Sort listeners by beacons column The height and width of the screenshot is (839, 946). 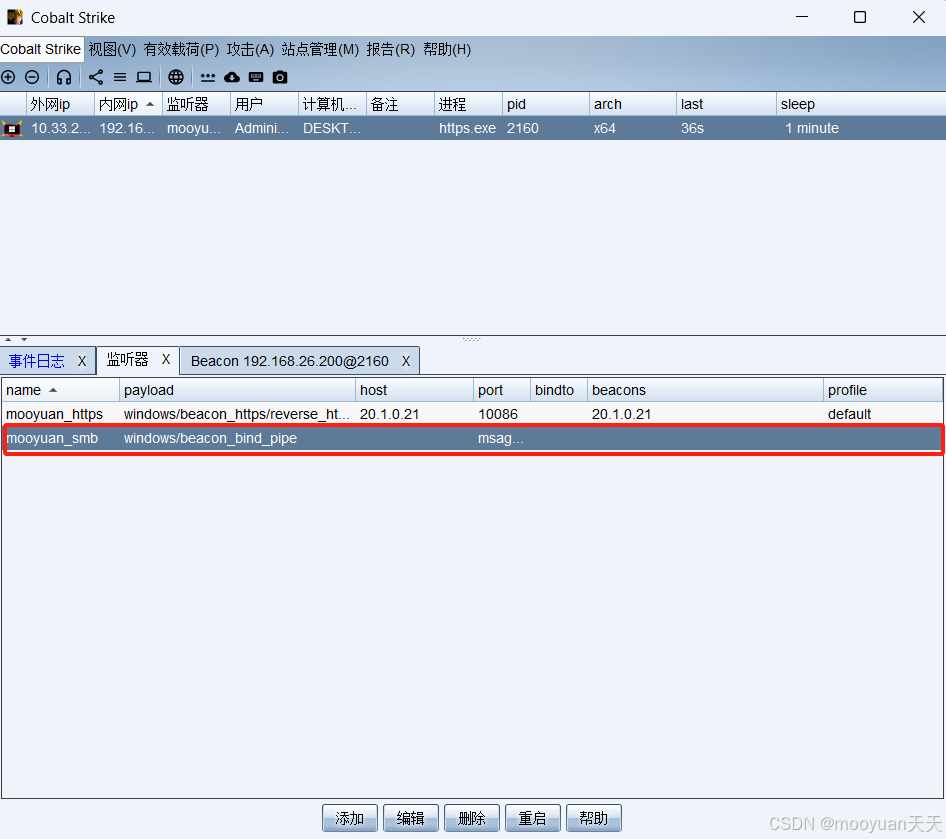[705, 390]
